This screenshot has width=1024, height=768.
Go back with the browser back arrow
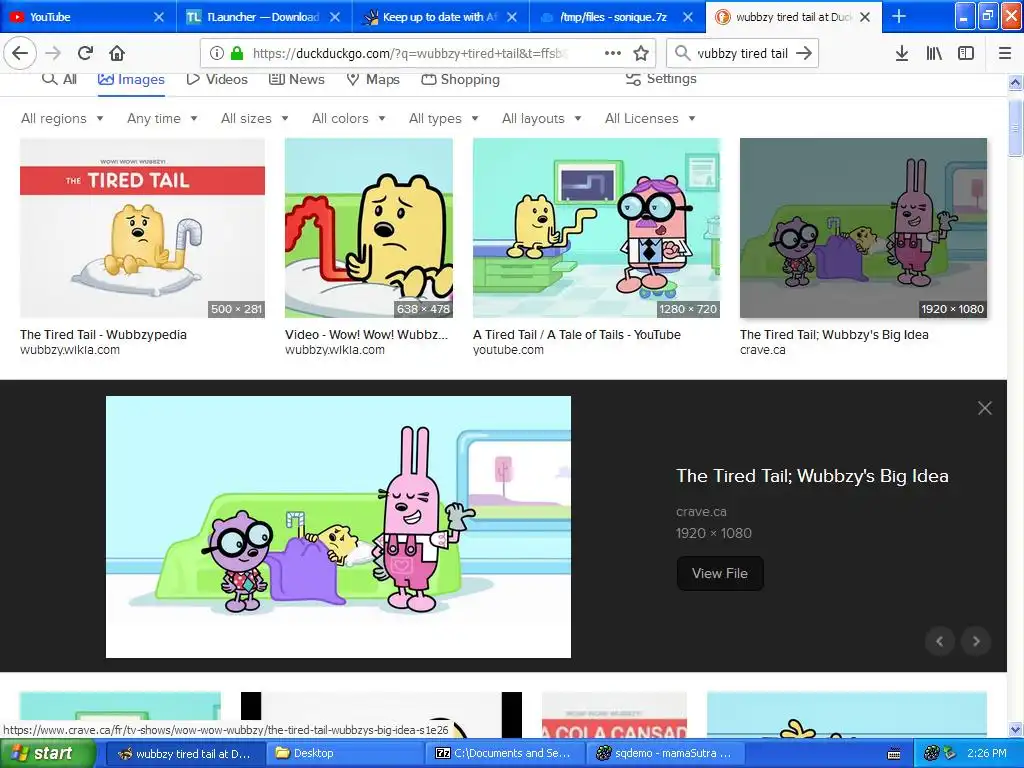(x=20, y=54)
